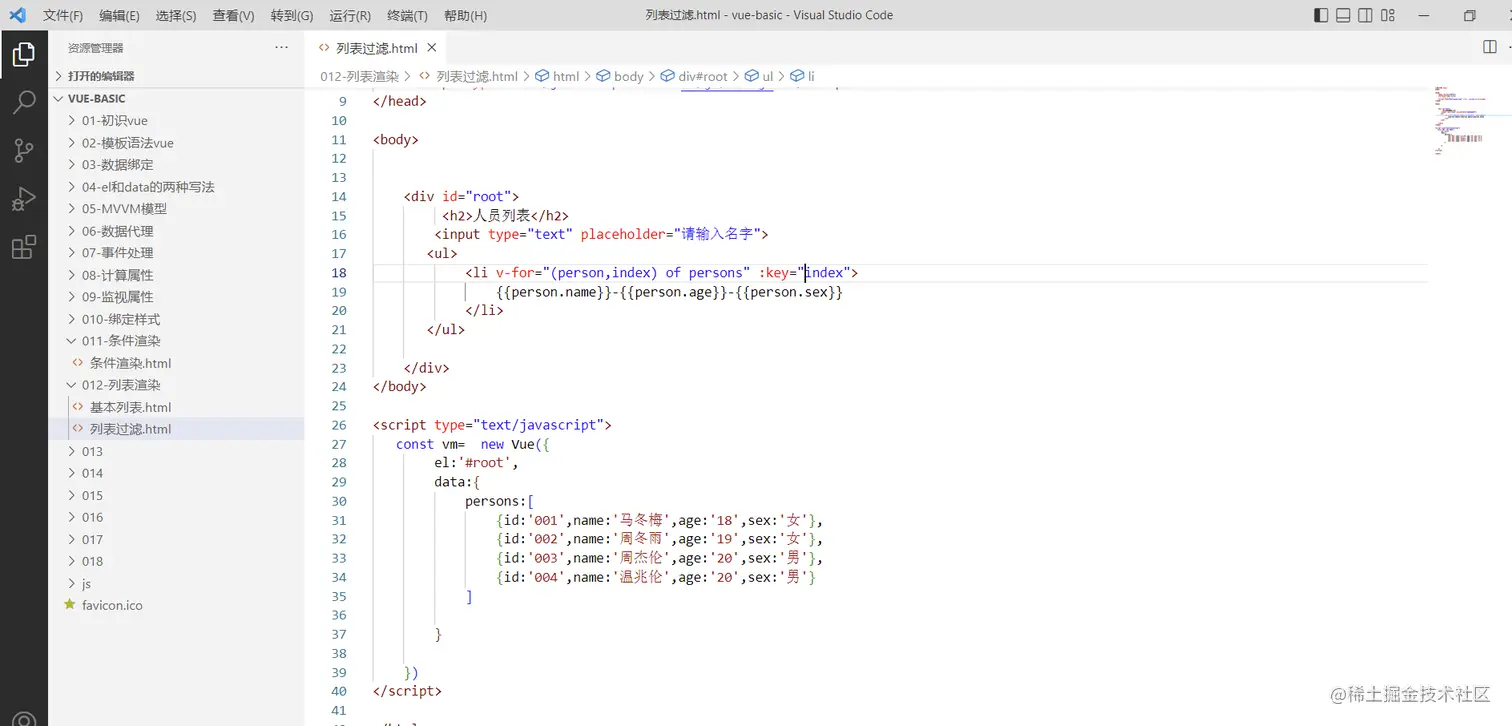The width and height of the screenshot is (1512, 726).
Task: Expand the 03-数据绑定 folder
Action: [176, 165]
